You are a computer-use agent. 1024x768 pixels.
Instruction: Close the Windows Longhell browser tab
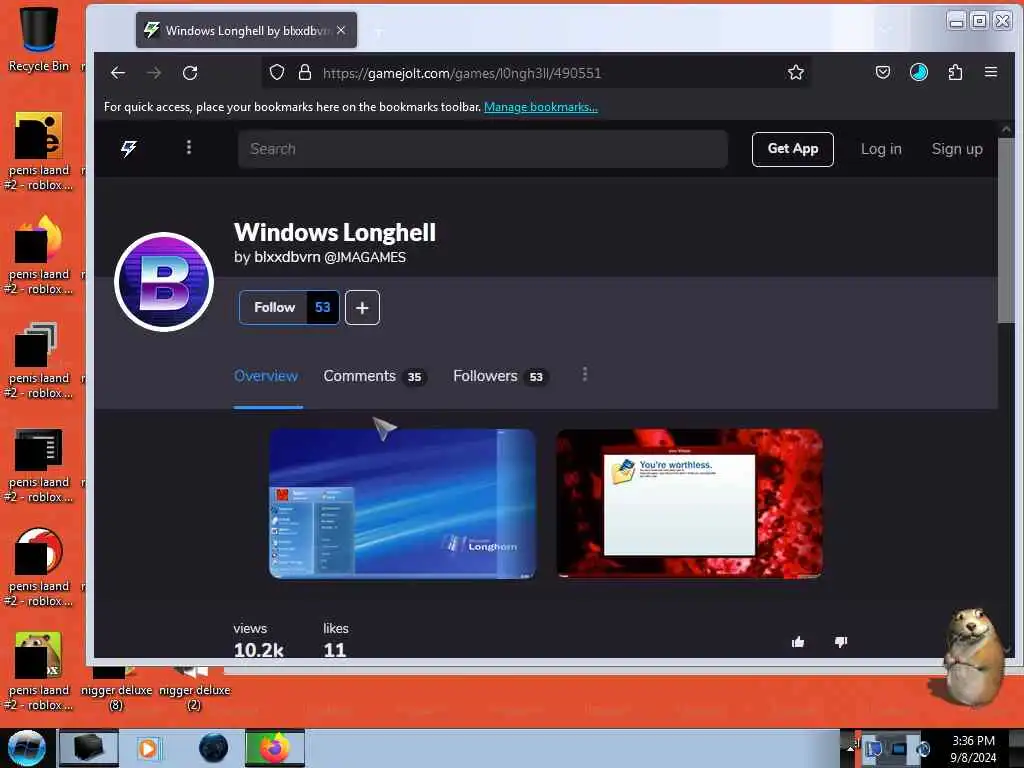(341, 30)
